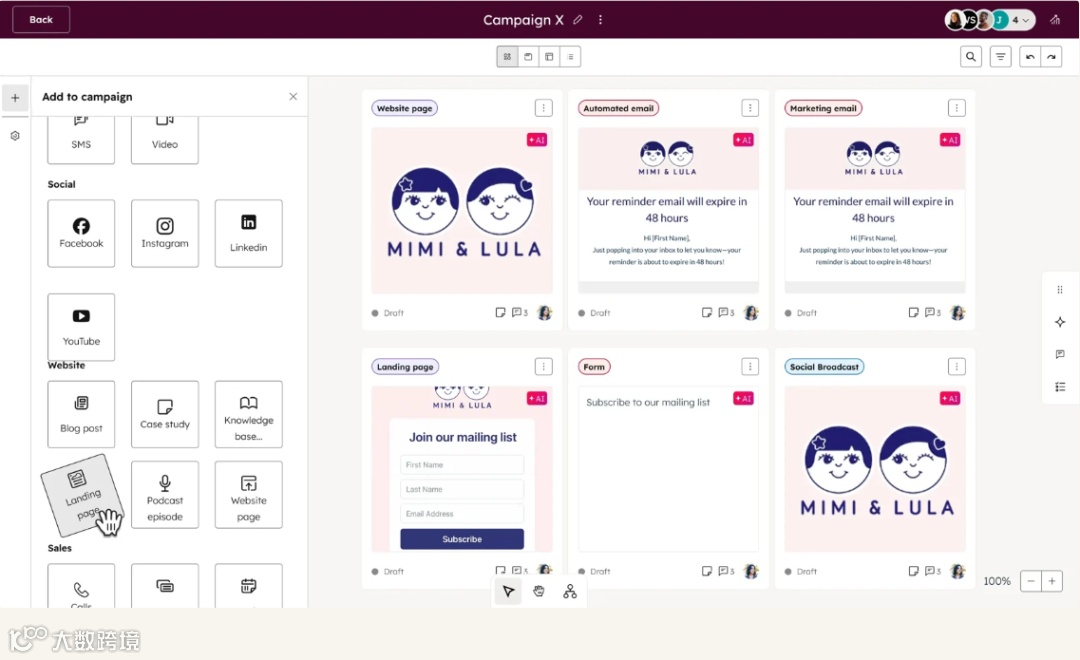The image size is (1080, 660).
Task: Click the AI badge on Website page card
Action: coord(537,140)
